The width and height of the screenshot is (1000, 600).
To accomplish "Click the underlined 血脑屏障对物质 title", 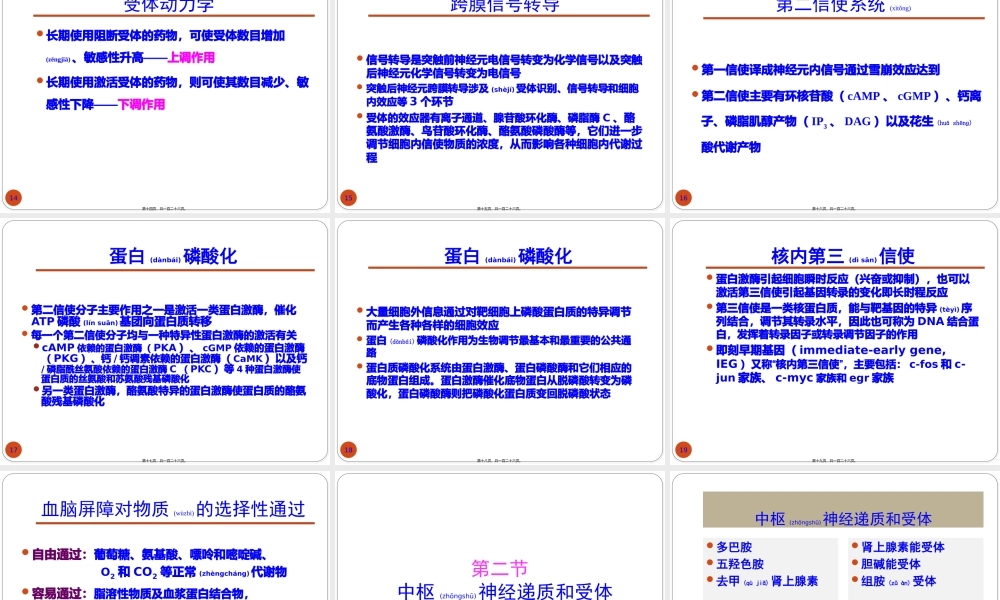I will click(x=113, y=508).
